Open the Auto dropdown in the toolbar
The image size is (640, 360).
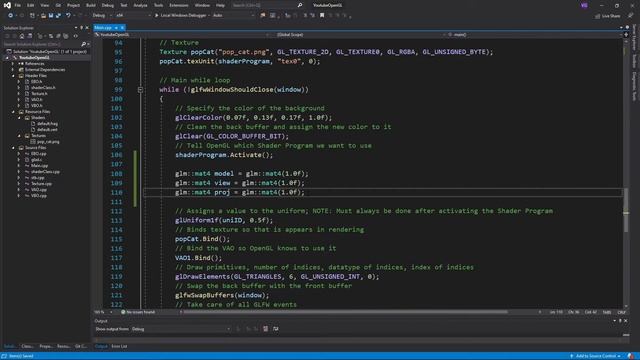click(x=233, y=16)
